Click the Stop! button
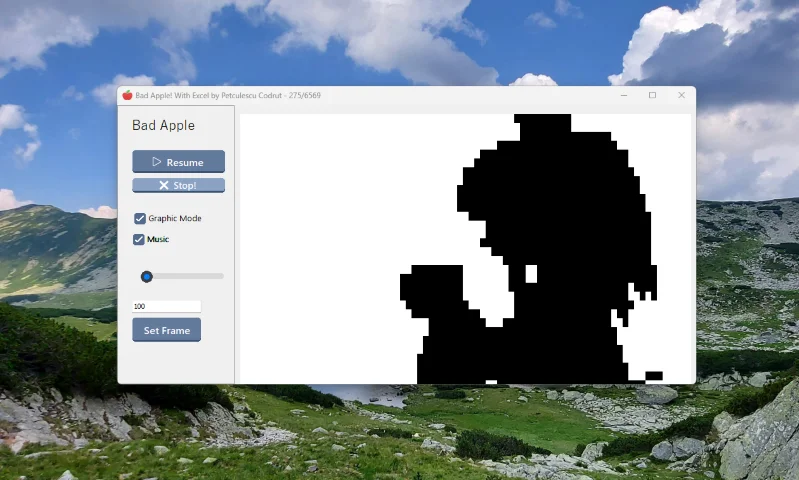The width and height of the screenshot is (799, 480). [x=178, y=185]
